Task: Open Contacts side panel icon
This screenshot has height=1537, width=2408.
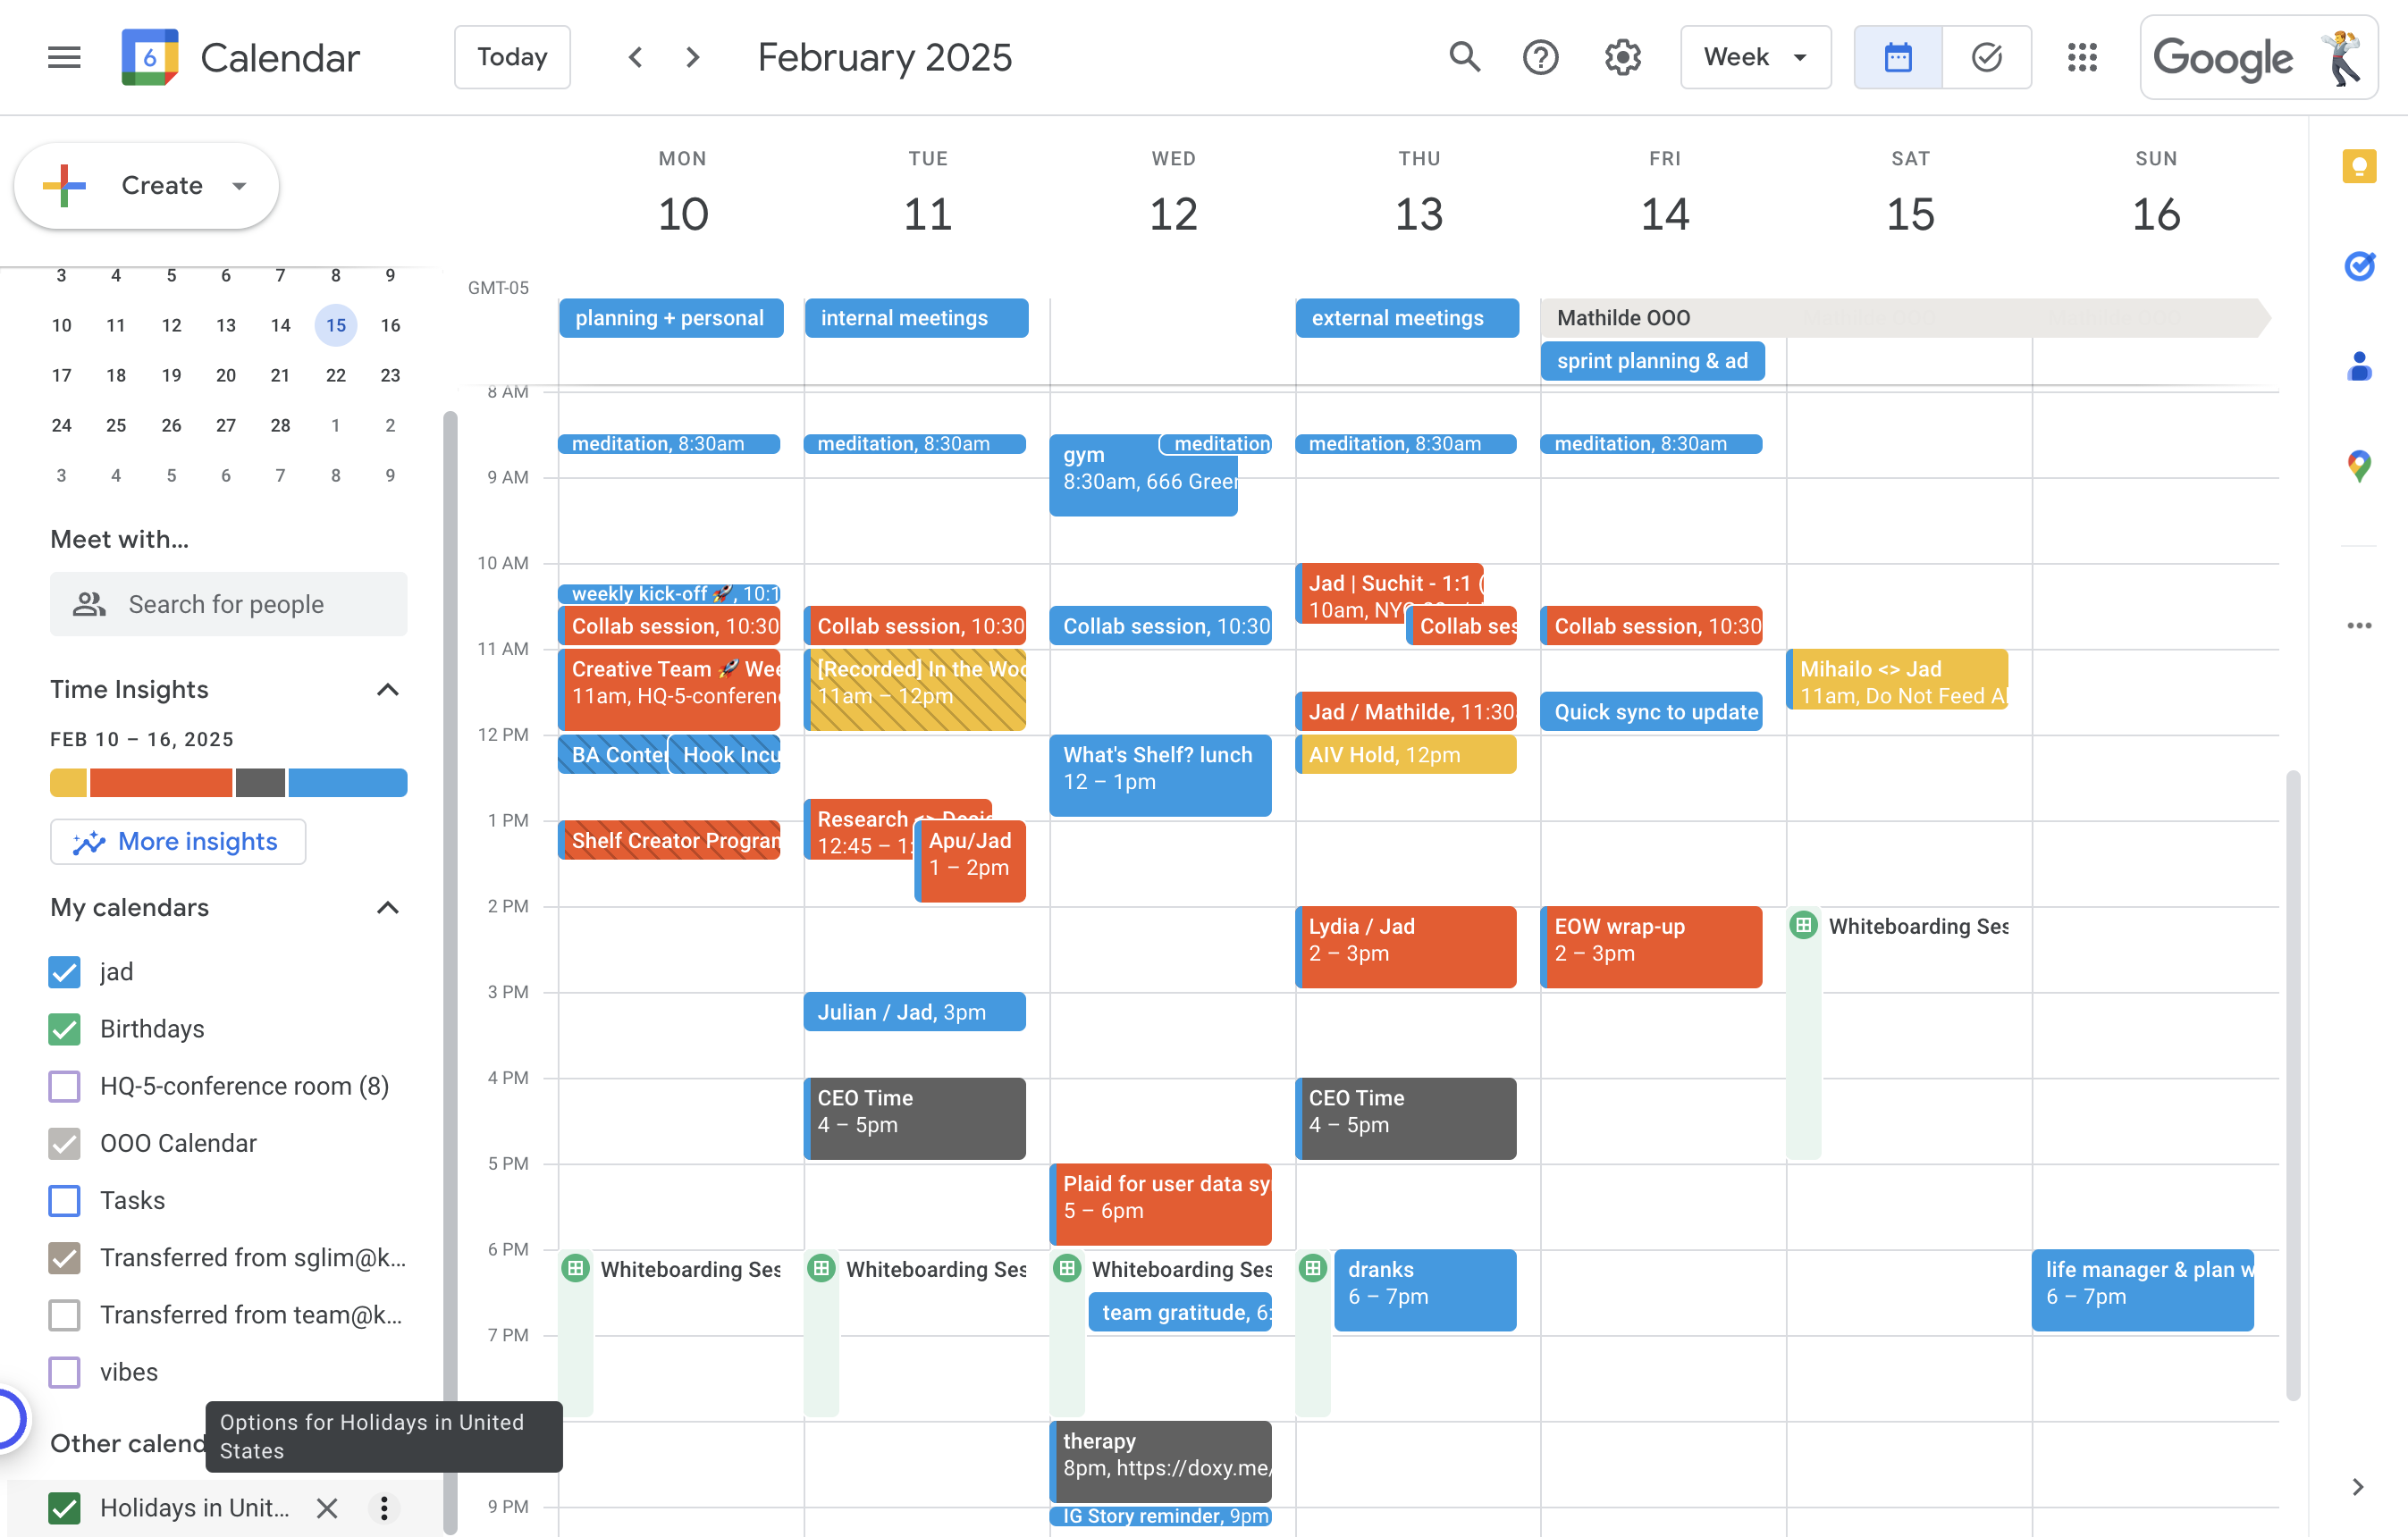Action: [x=2359, y=365]
